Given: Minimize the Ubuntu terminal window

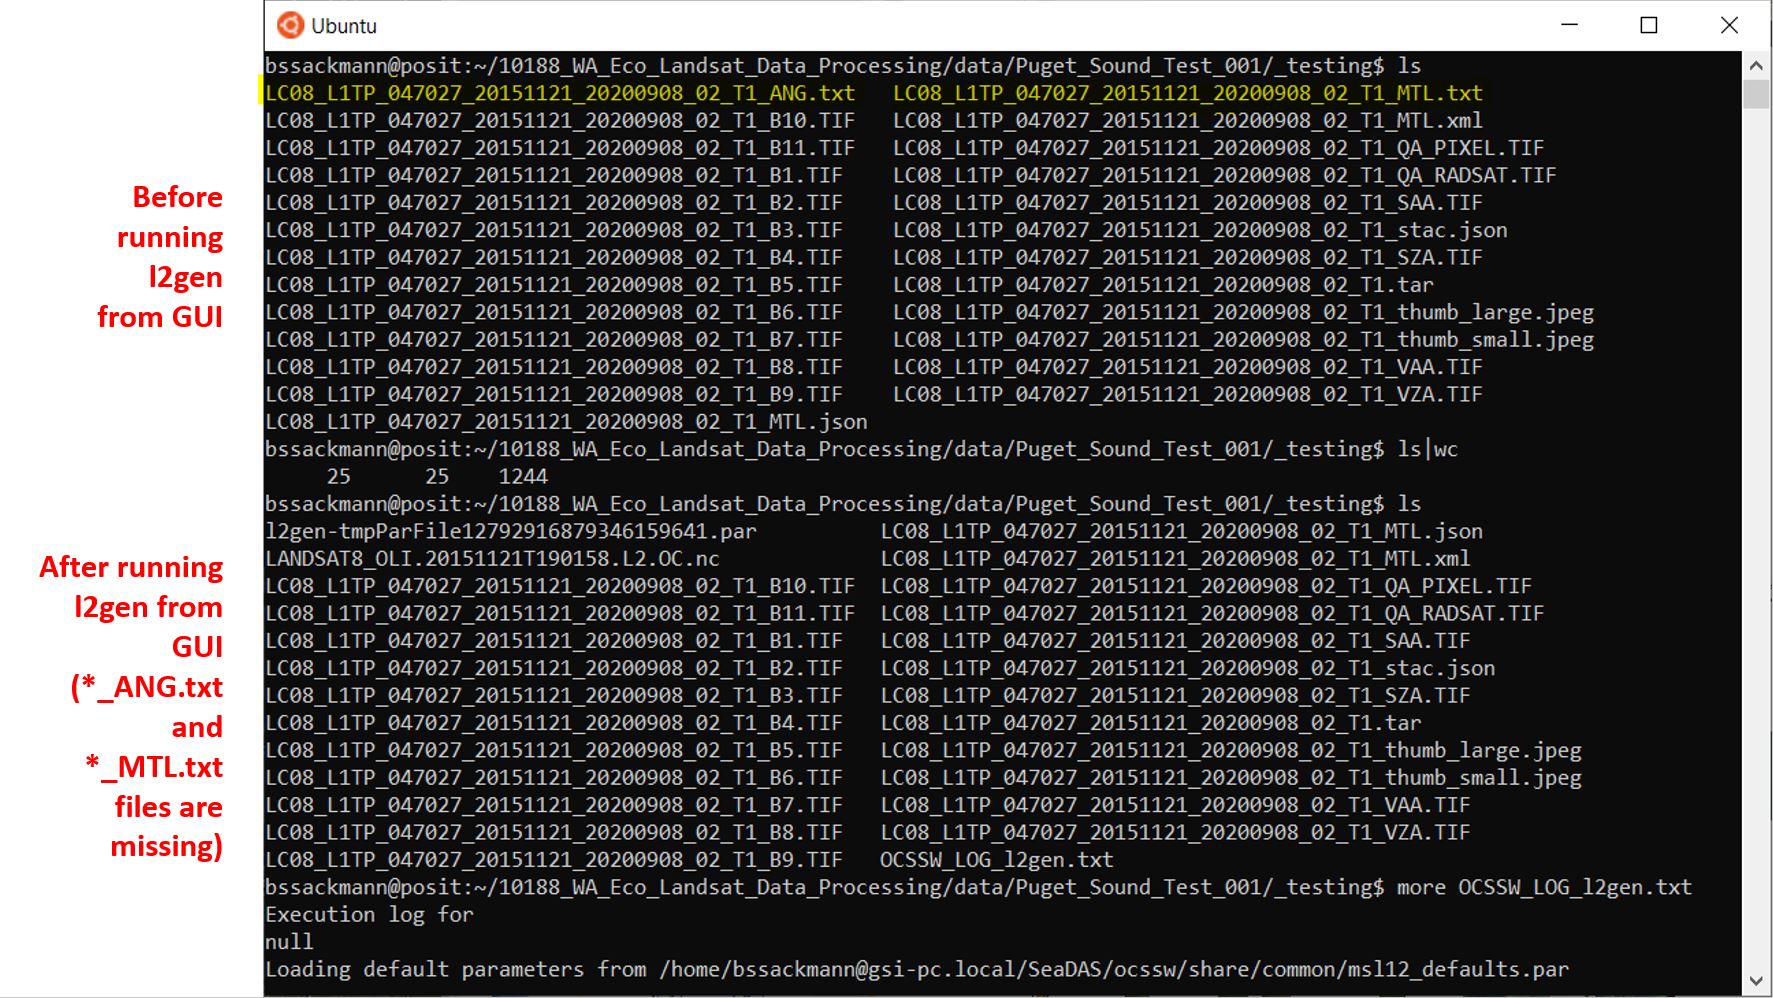Looking at the screenshot, I should click(1569, 25).
